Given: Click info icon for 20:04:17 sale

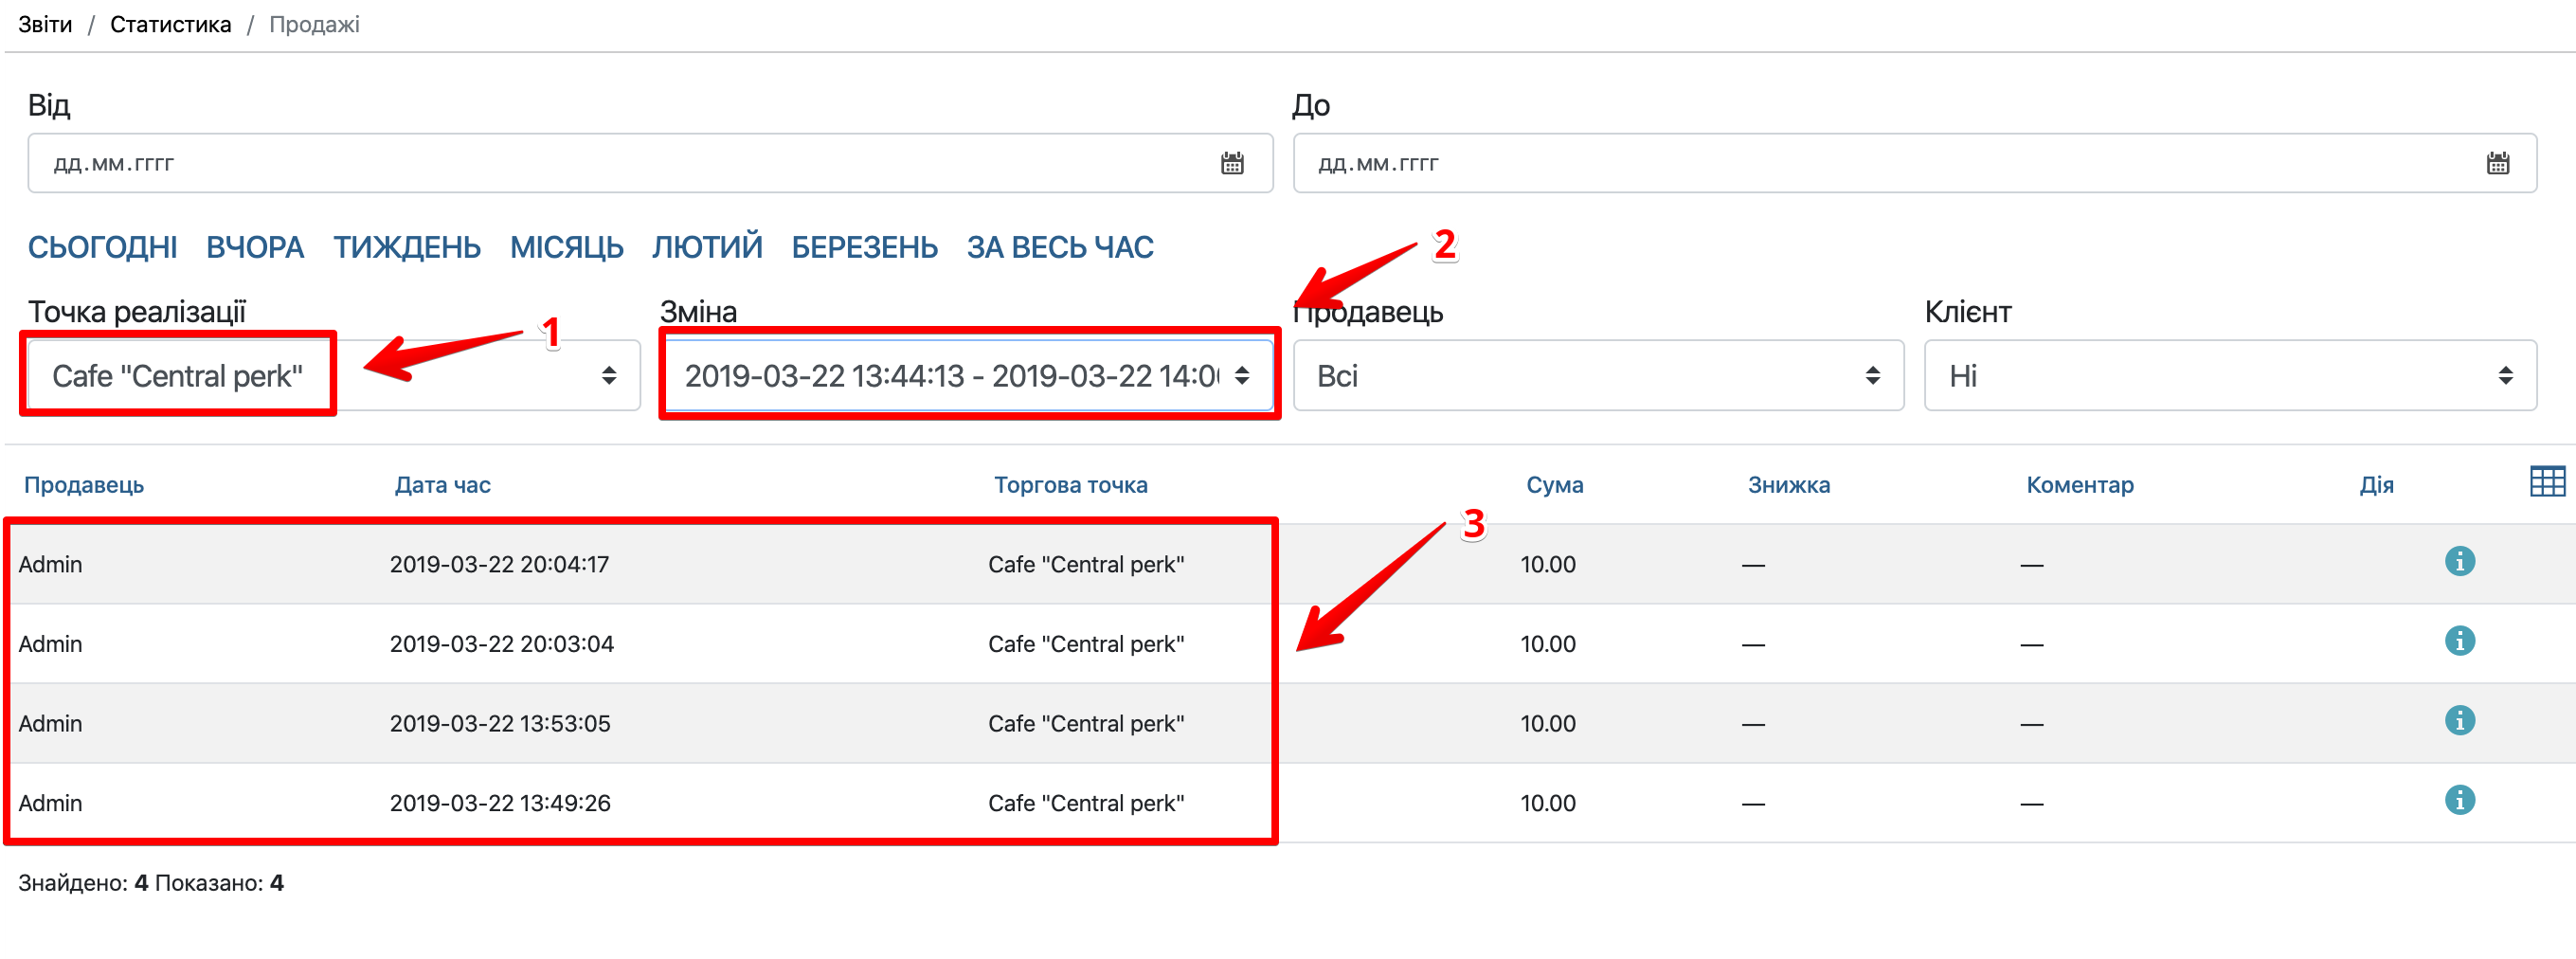Looking at the screenshot, I should [x=2459, y=562].
